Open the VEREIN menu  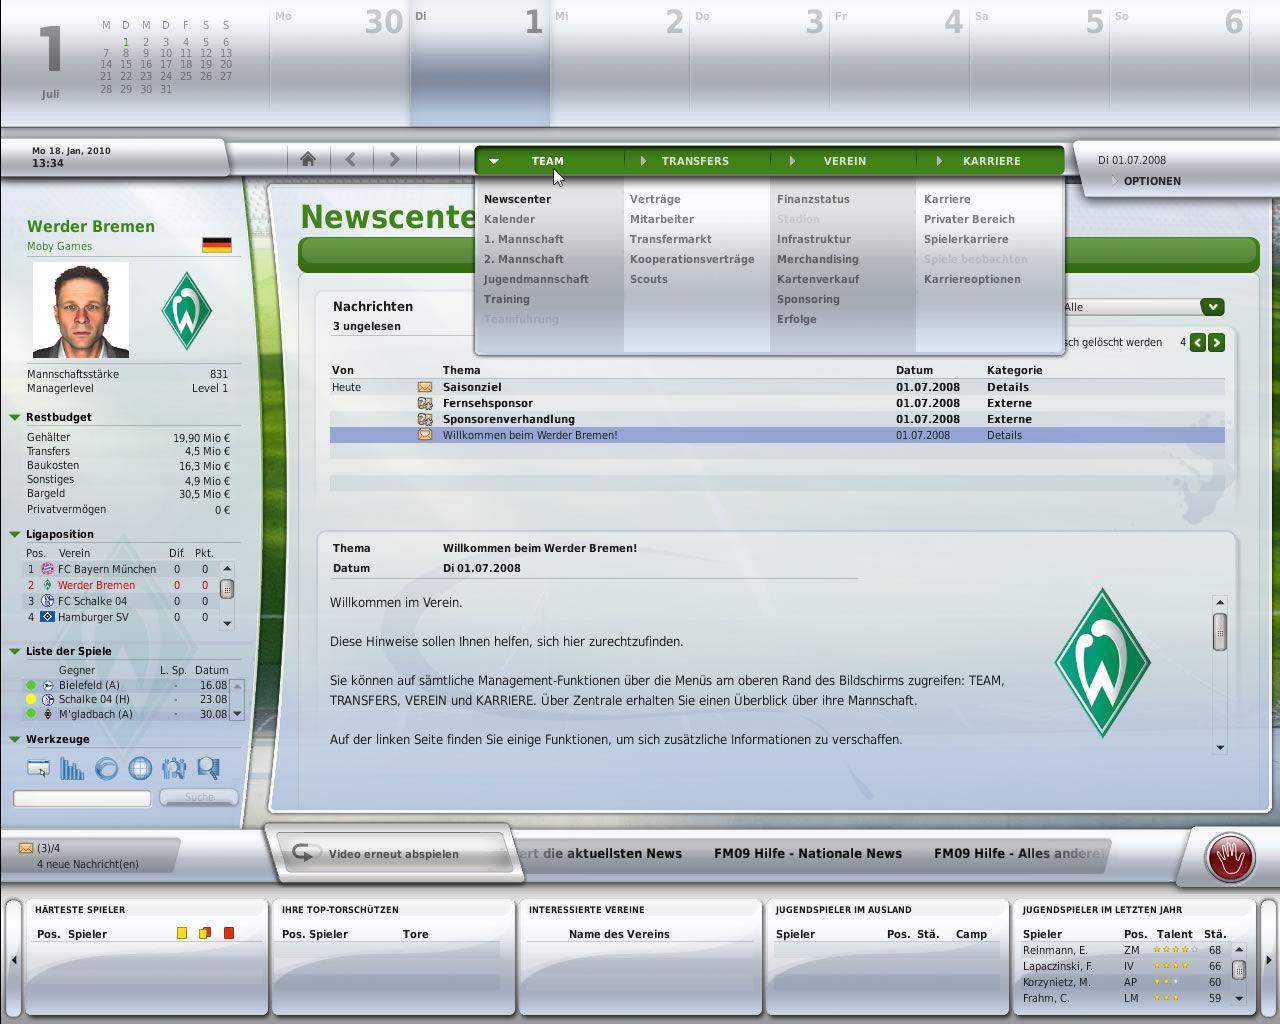(x=845, y=161)
